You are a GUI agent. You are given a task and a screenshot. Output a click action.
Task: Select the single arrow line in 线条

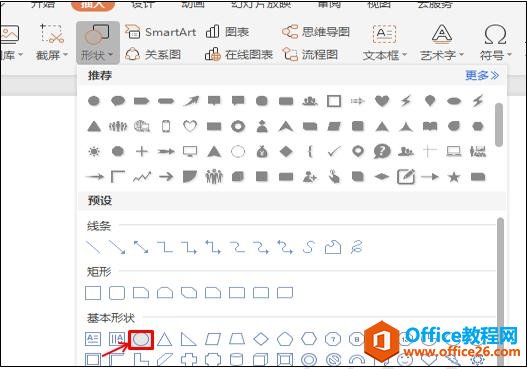click(x=117, y=247)
